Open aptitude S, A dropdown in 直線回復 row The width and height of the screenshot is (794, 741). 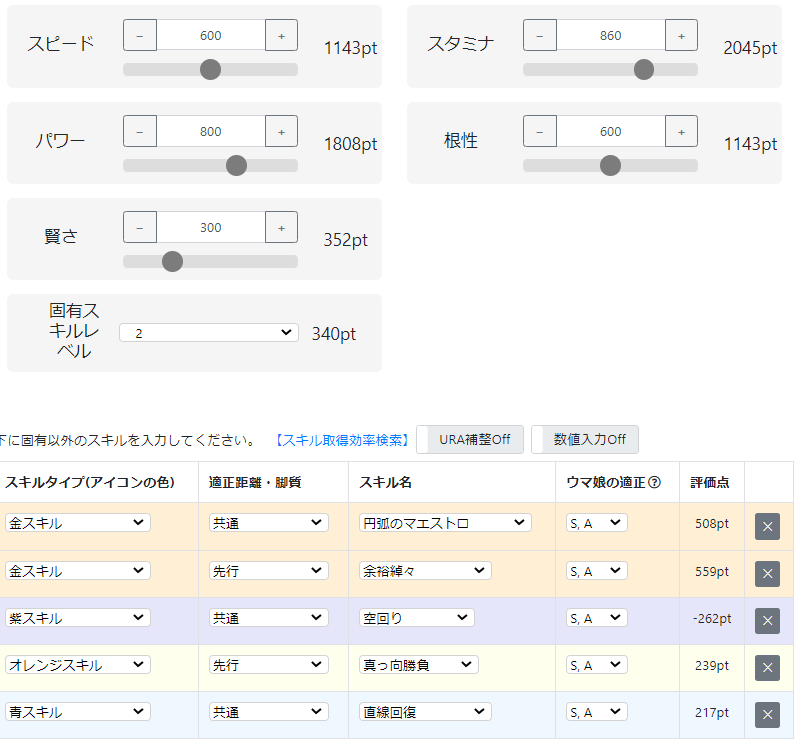tap(597, 712)
